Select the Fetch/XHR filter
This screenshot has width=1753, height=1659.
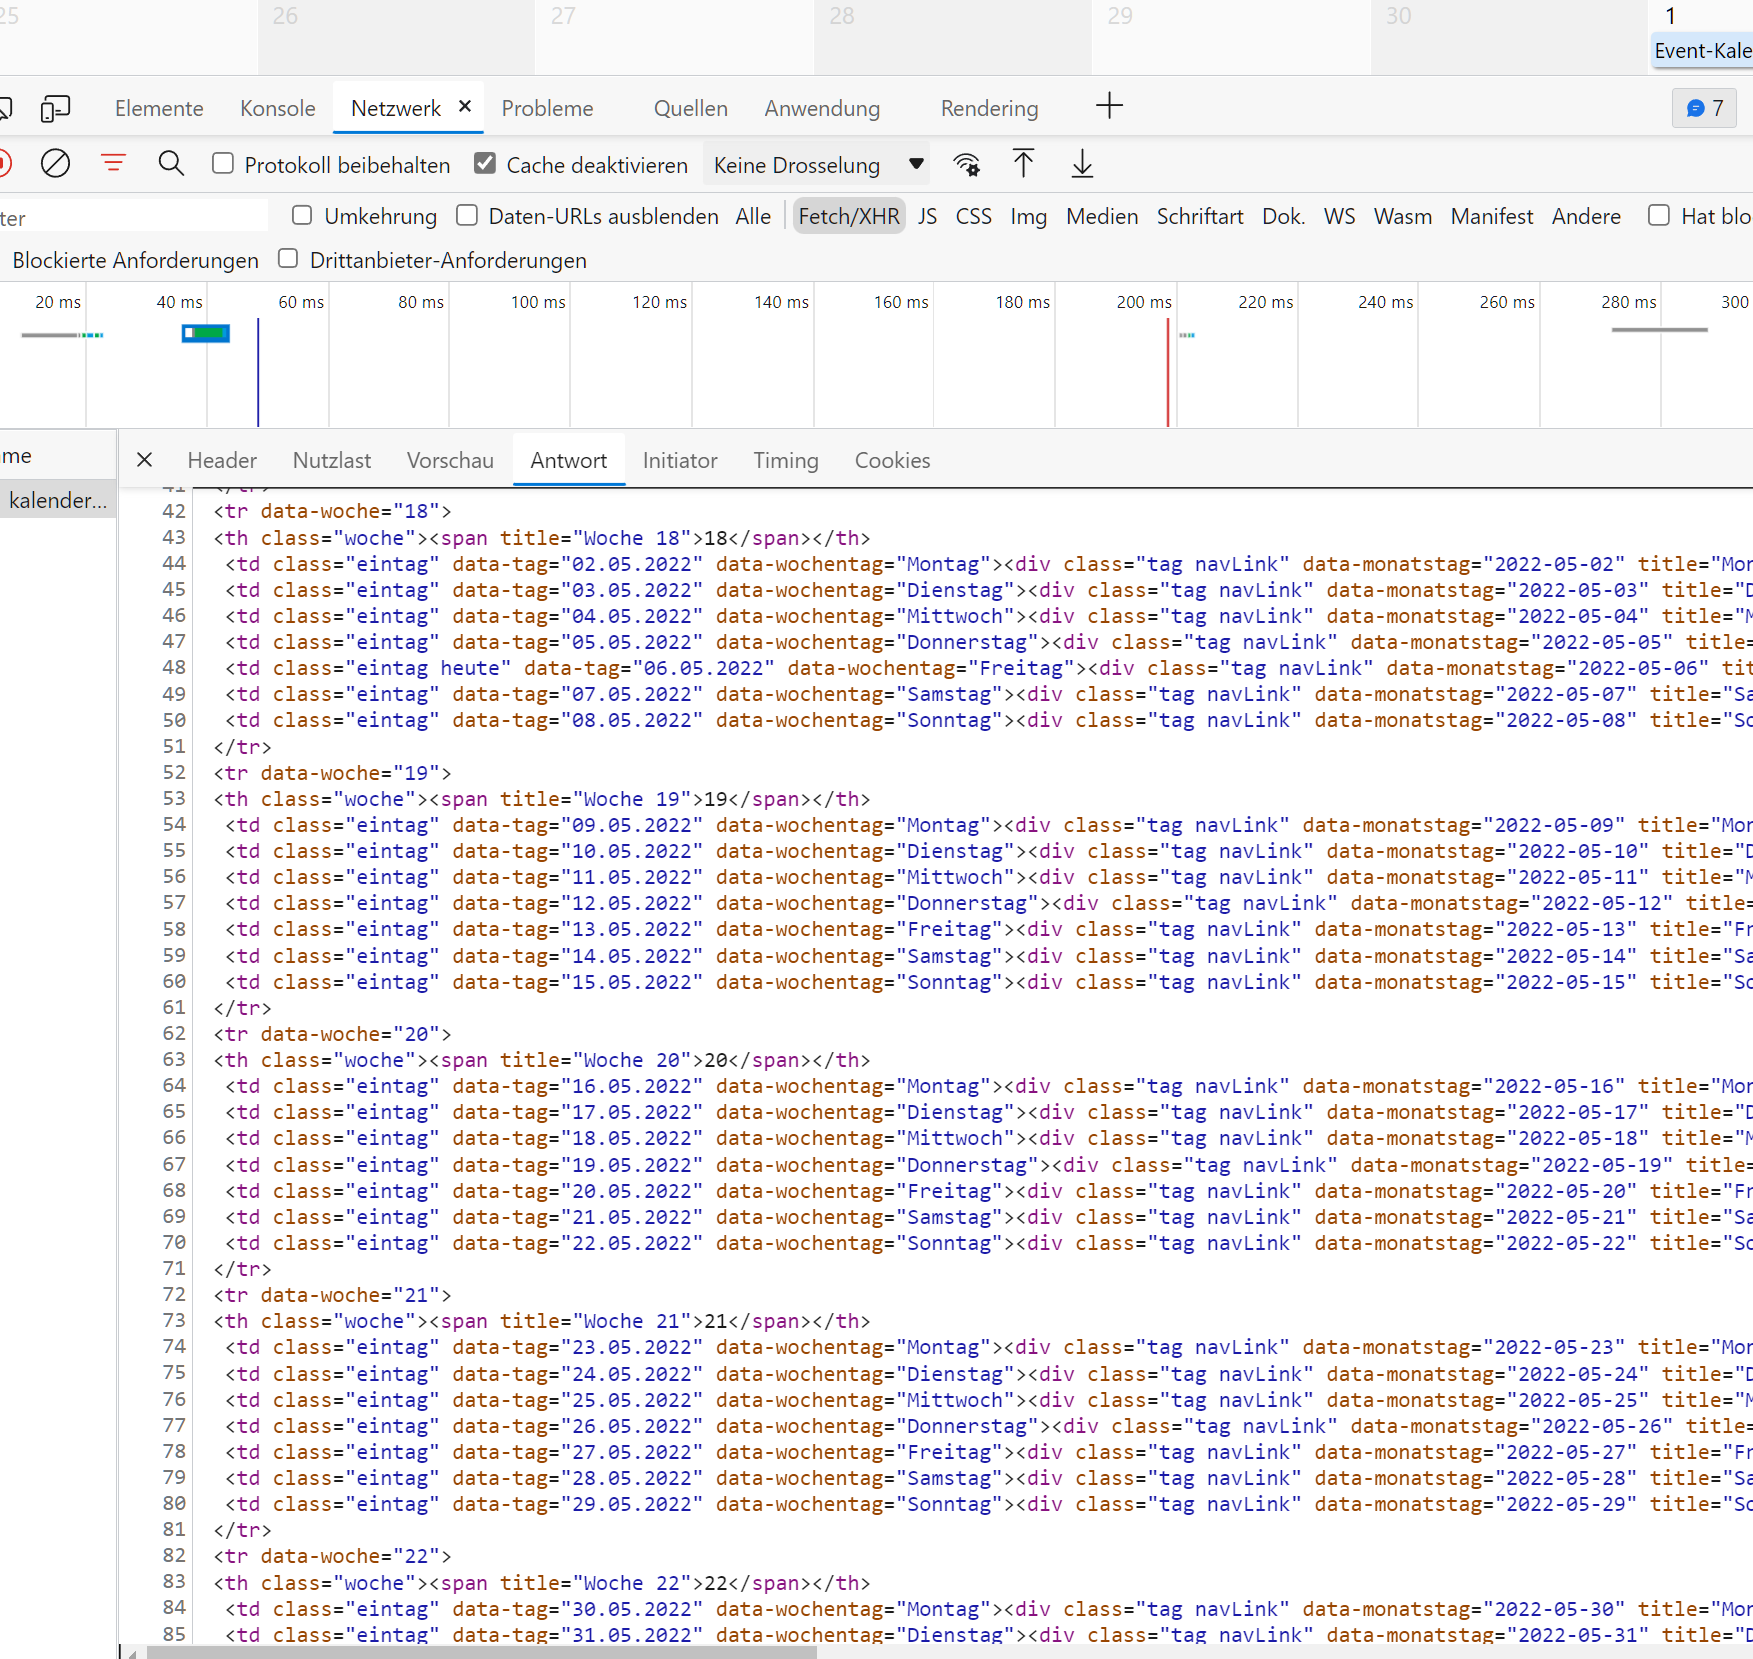[x=848, y=216]
